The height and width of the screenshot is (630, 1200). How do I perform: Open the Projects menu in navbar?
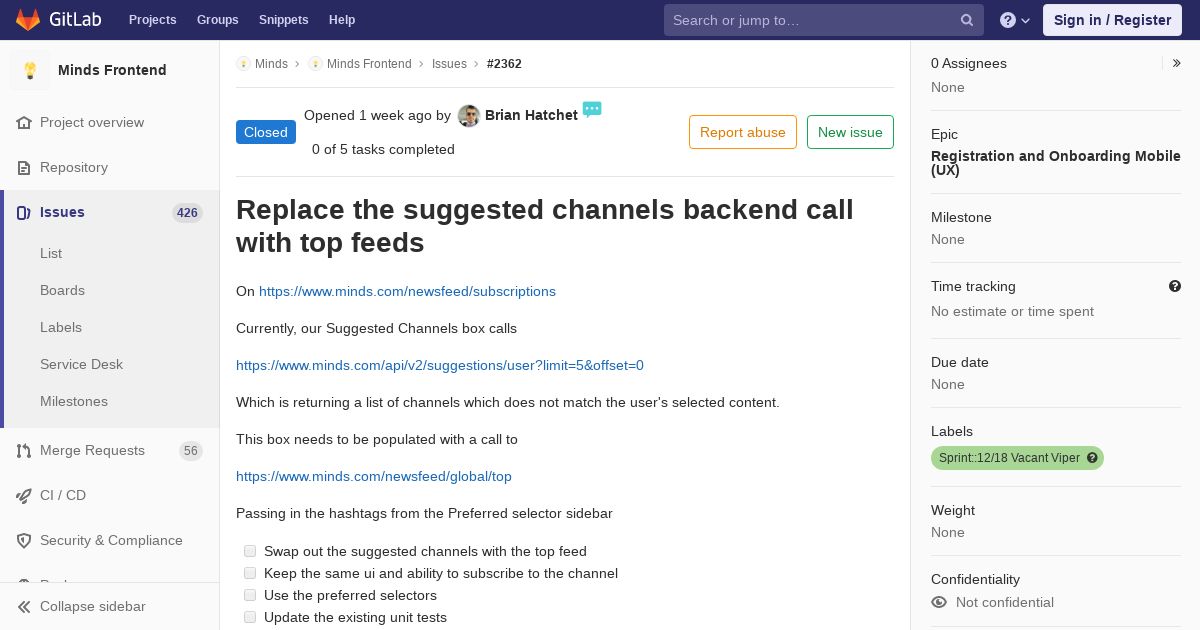coord(152,20)
